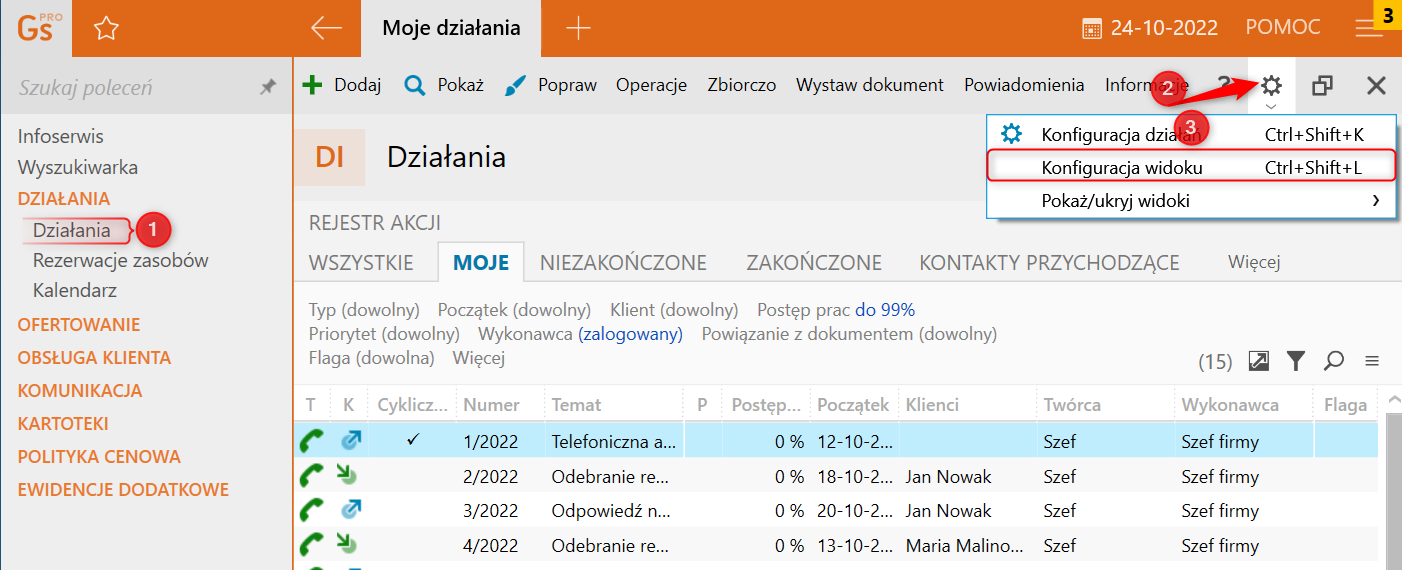
Task: Click the Wykonawca (zalogowany) filter link
Action: (630, 334)
